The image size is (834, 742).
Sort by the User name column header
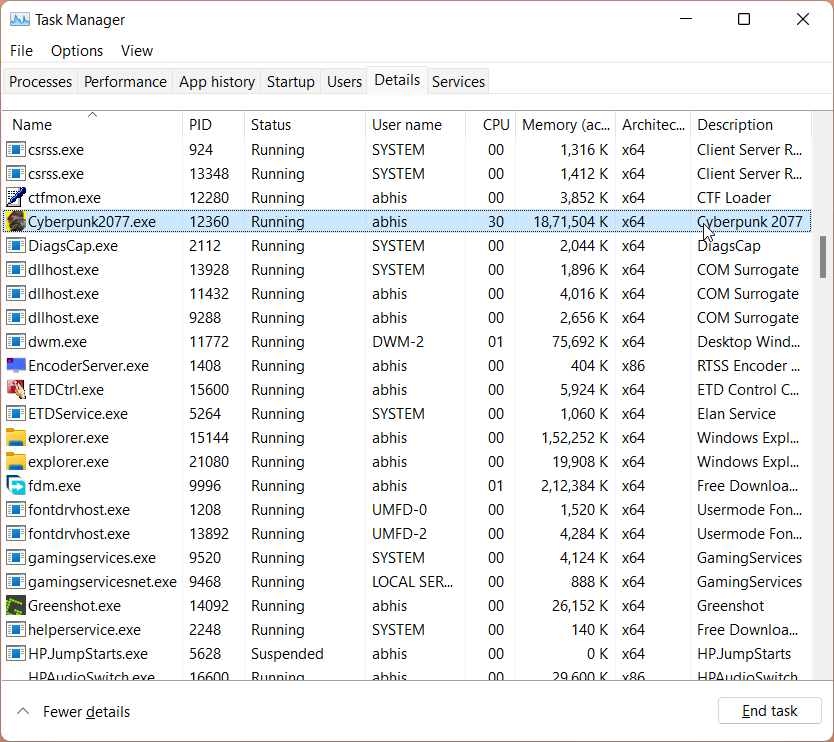click(415, 124)
